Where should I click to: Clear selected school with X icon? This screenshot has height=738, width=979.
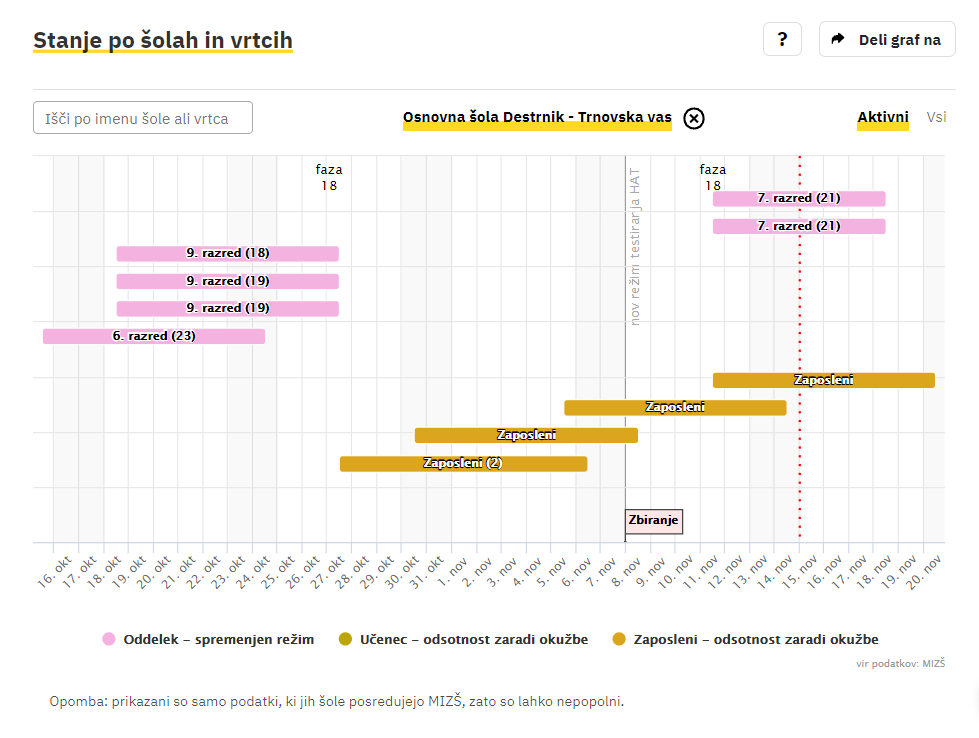pyautogui.click(x=694, y=118)
